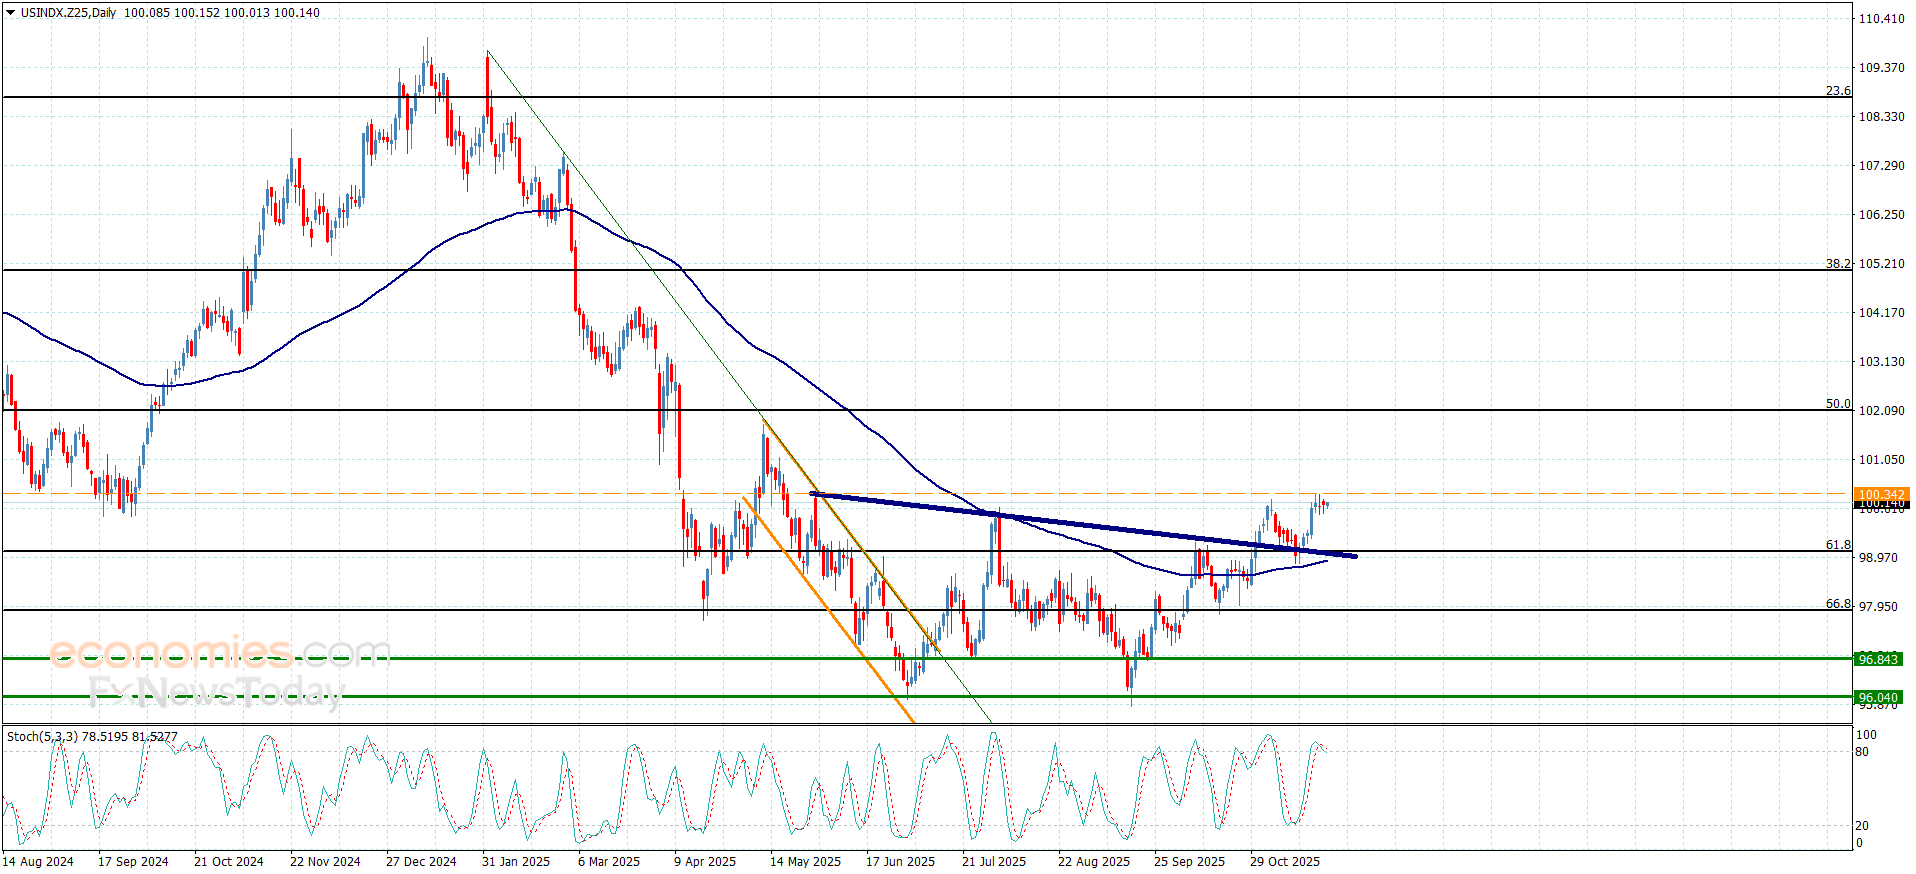Click the 27 Dec 2024 date label
This screenshot has height=874, width=1916.
point(421,861)
